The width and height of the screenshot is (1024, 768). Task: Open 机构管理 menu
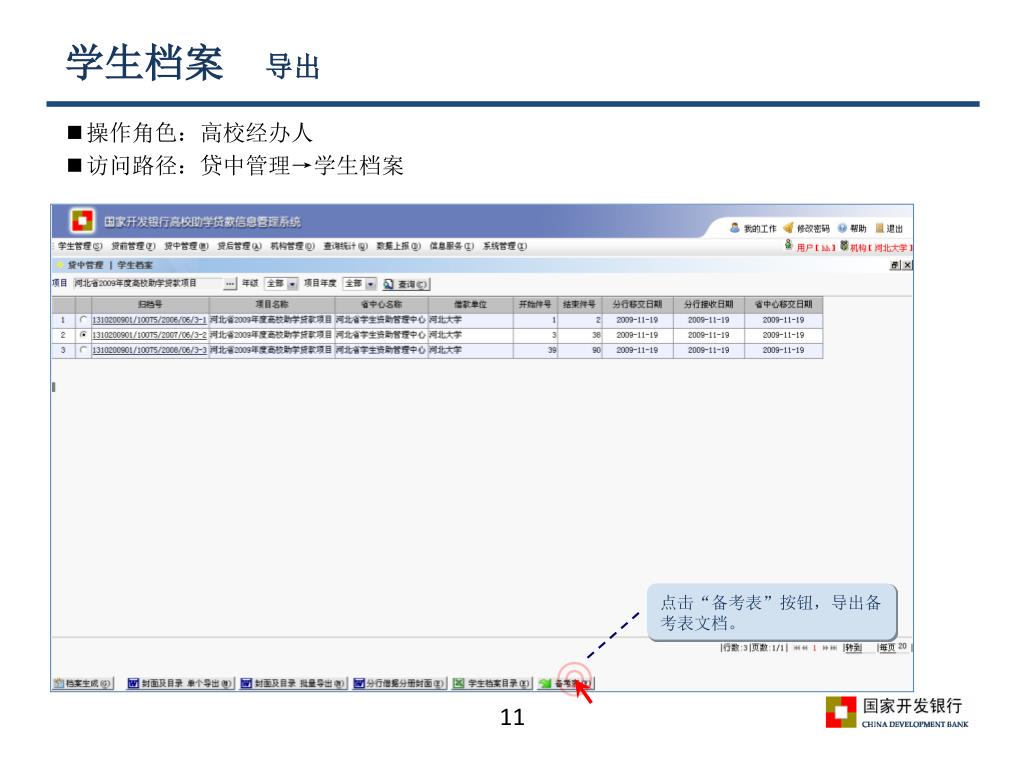click(293, 246)
